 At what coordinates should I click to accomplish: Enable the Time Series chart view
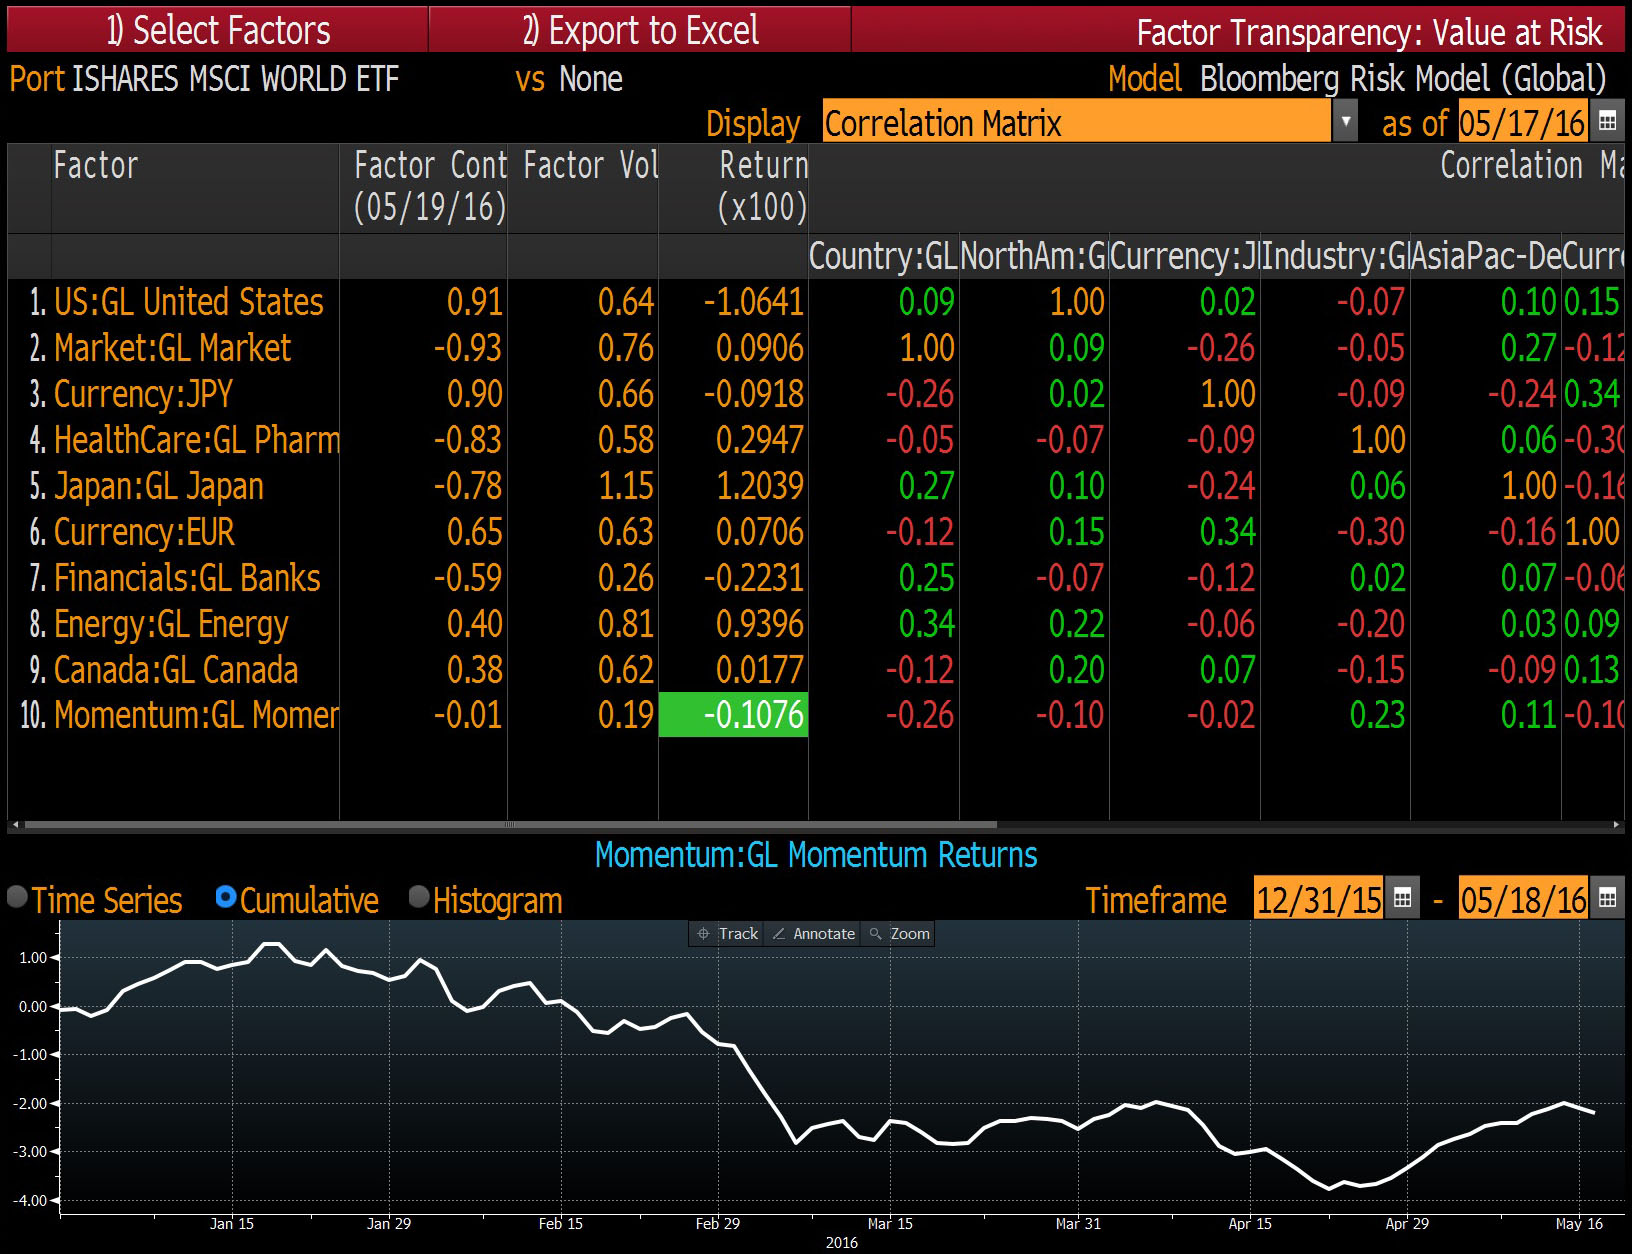[x=16, y=898]
